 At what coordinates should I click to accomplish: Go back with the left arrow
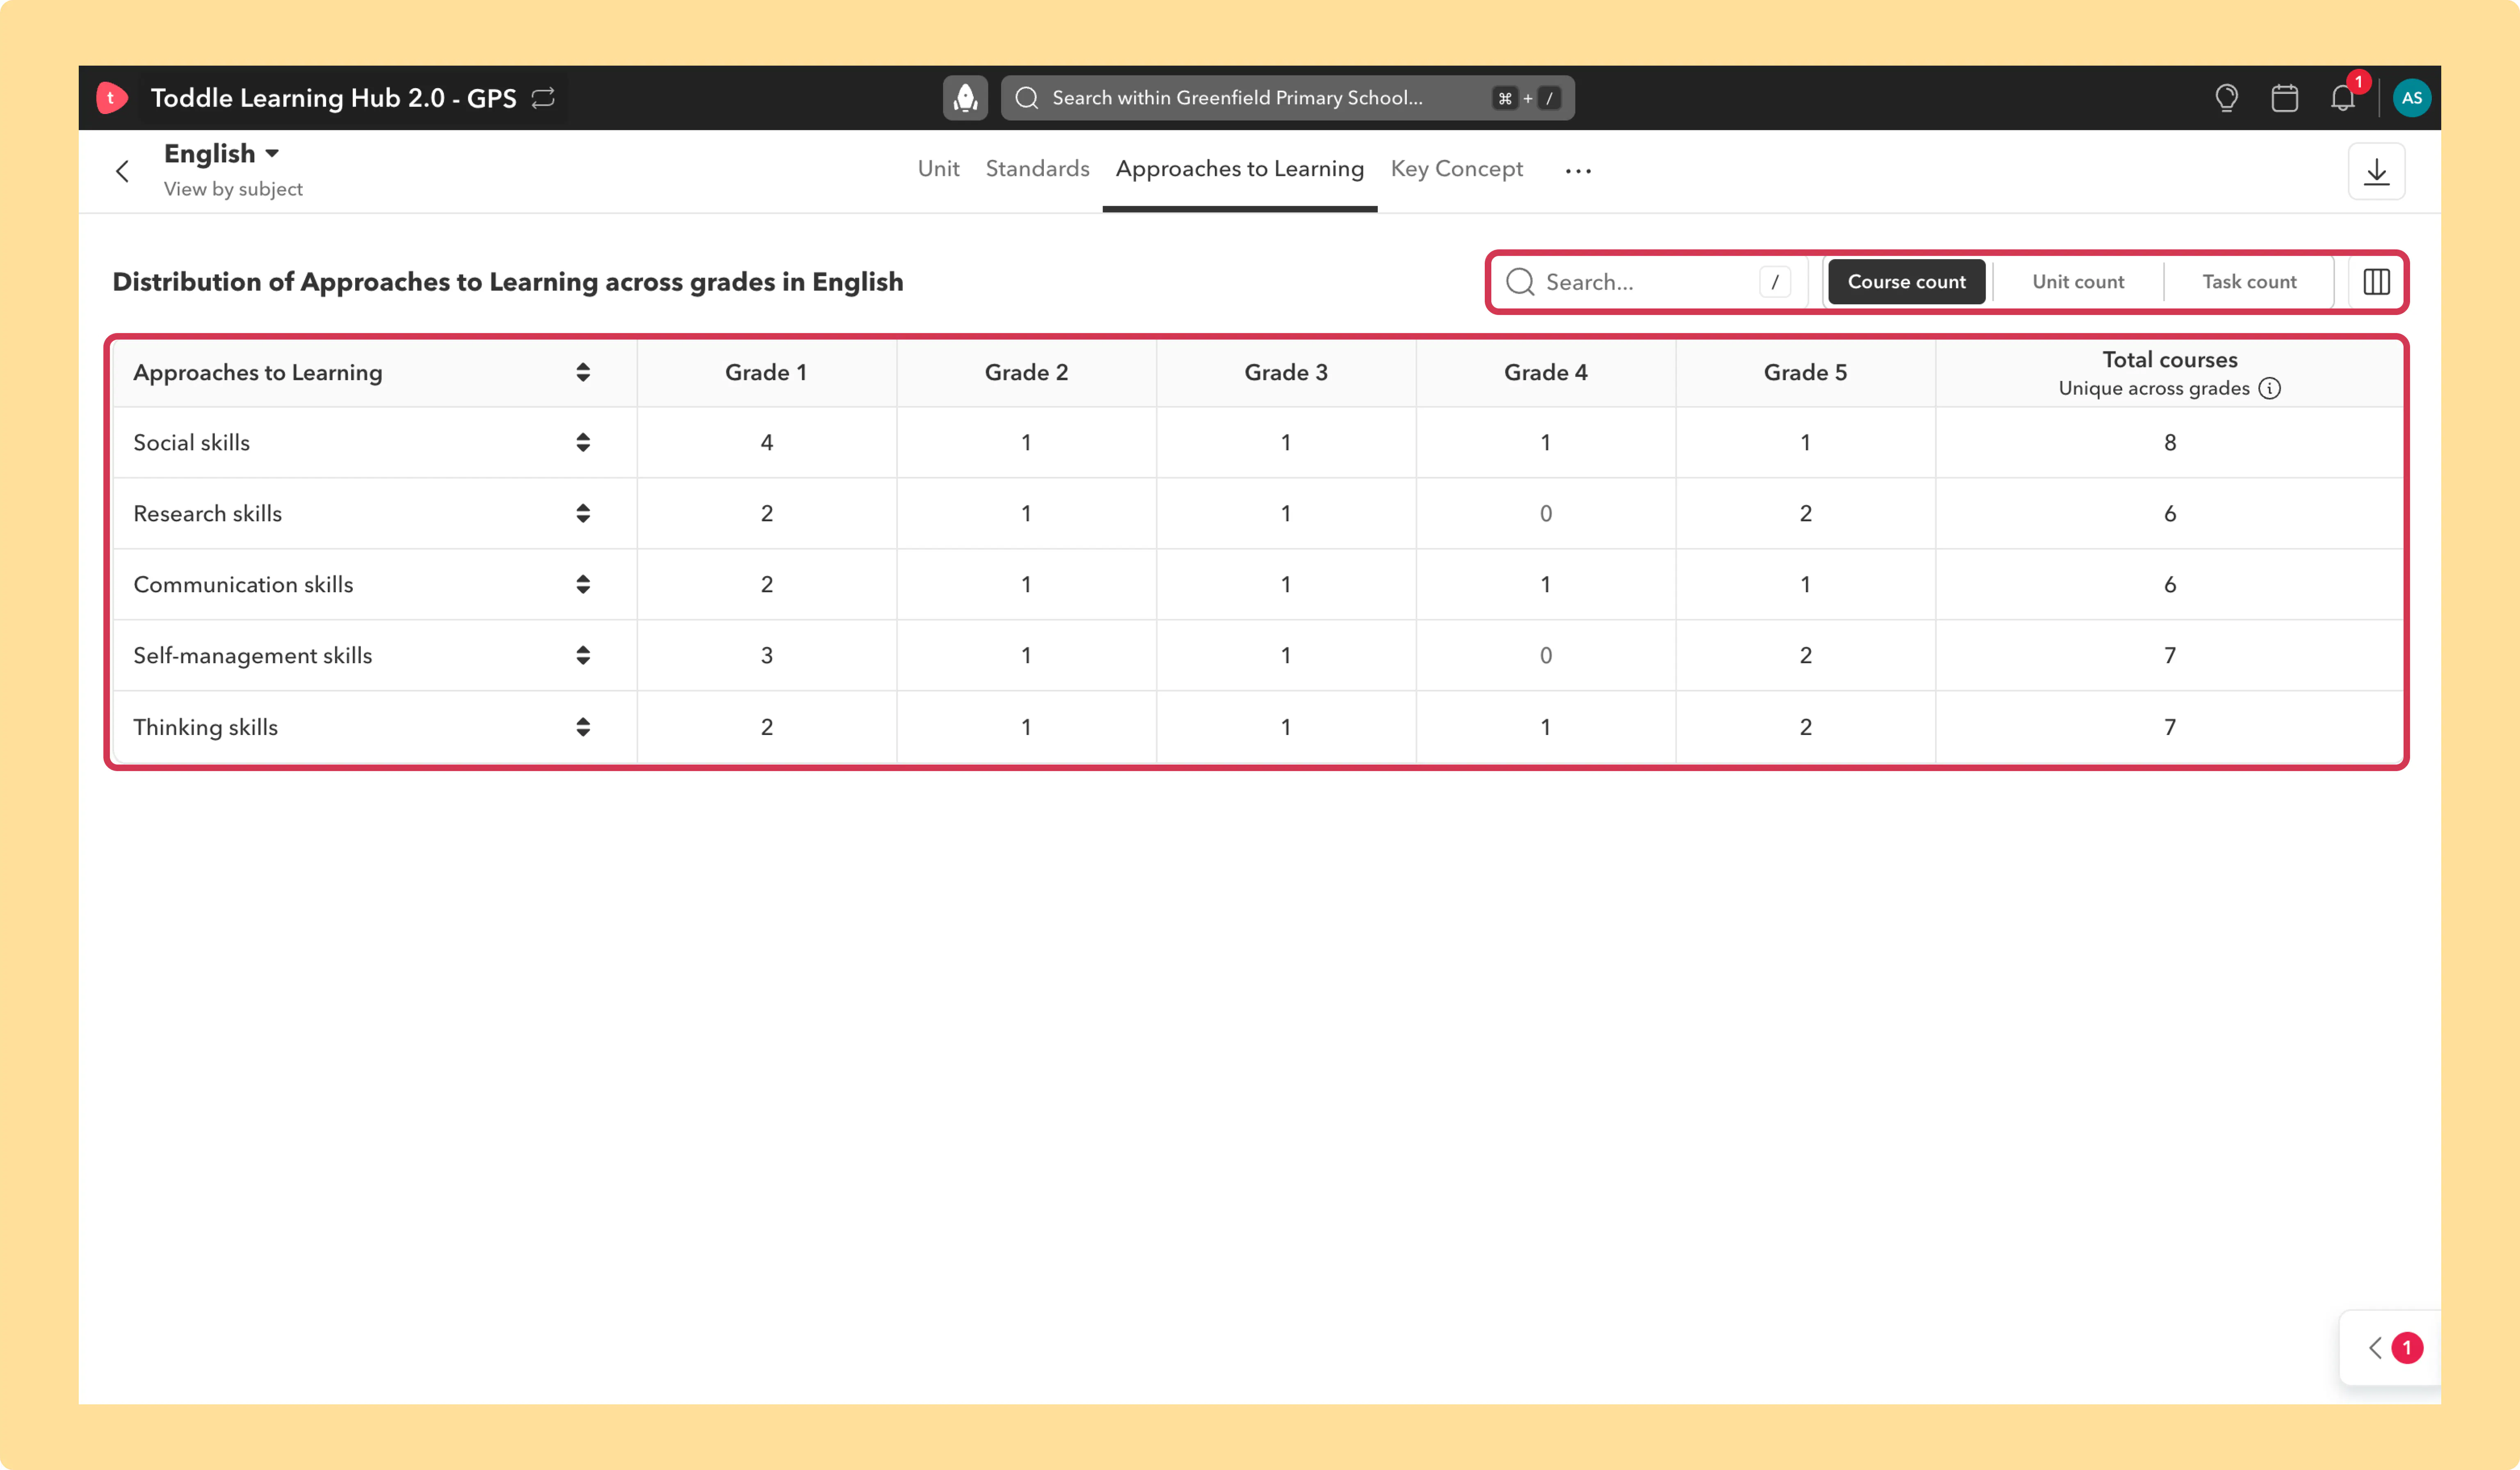click(122, 171)
